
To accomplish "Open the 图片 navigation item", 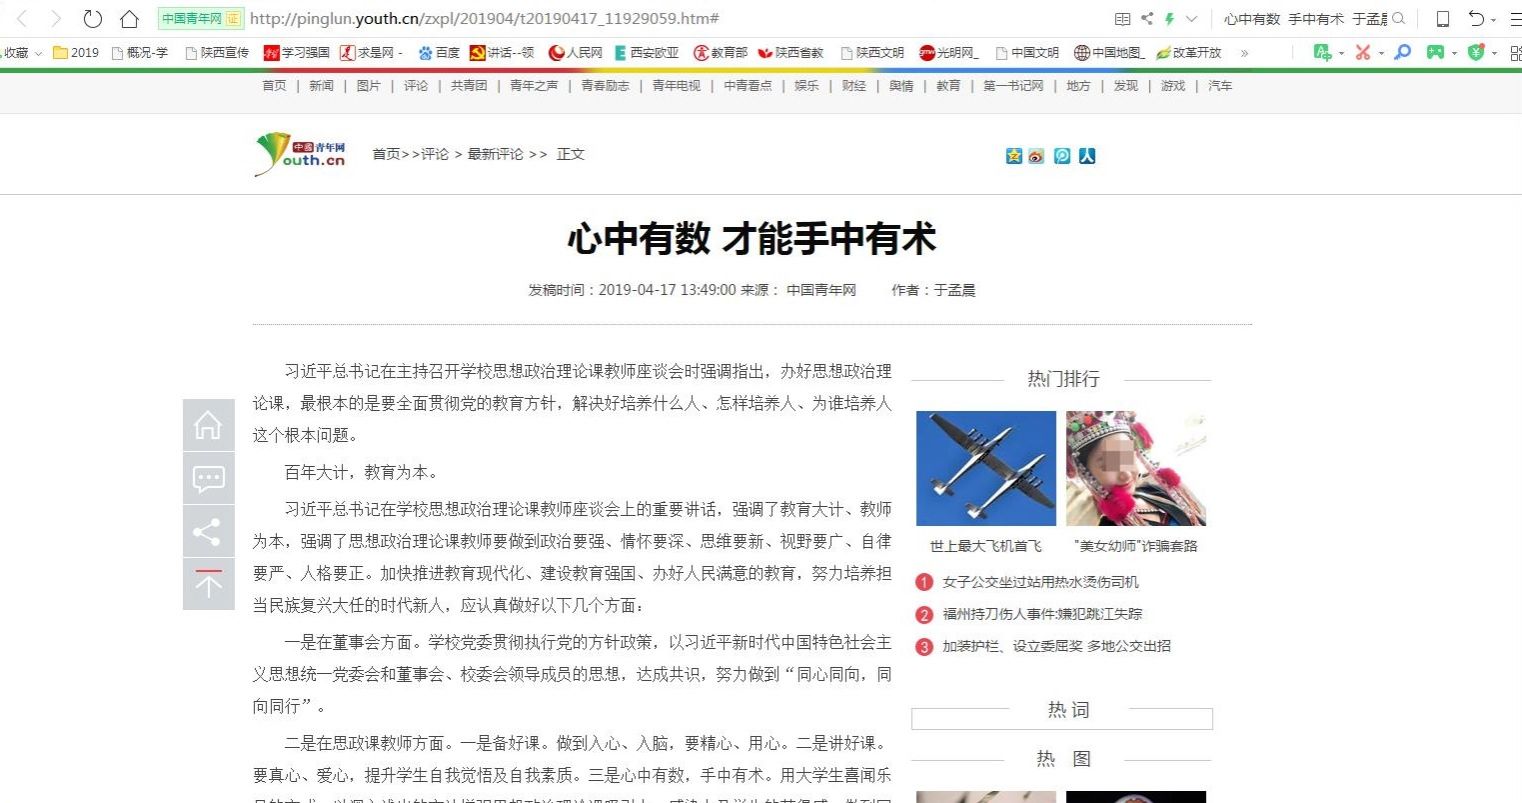I will point(368,86).
